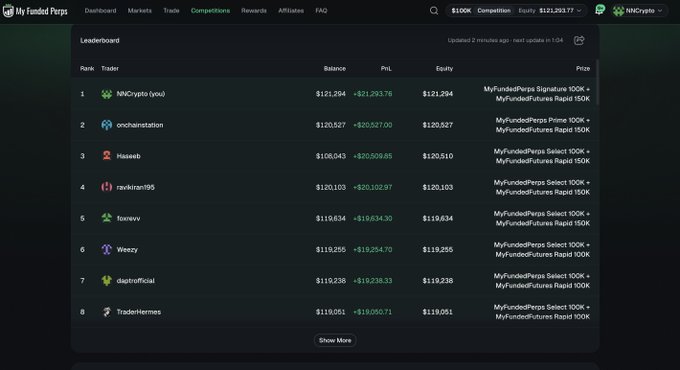Click Weezy's avatar icon
The height and width of the screenshot is (370, 680).
click(107, 249)
